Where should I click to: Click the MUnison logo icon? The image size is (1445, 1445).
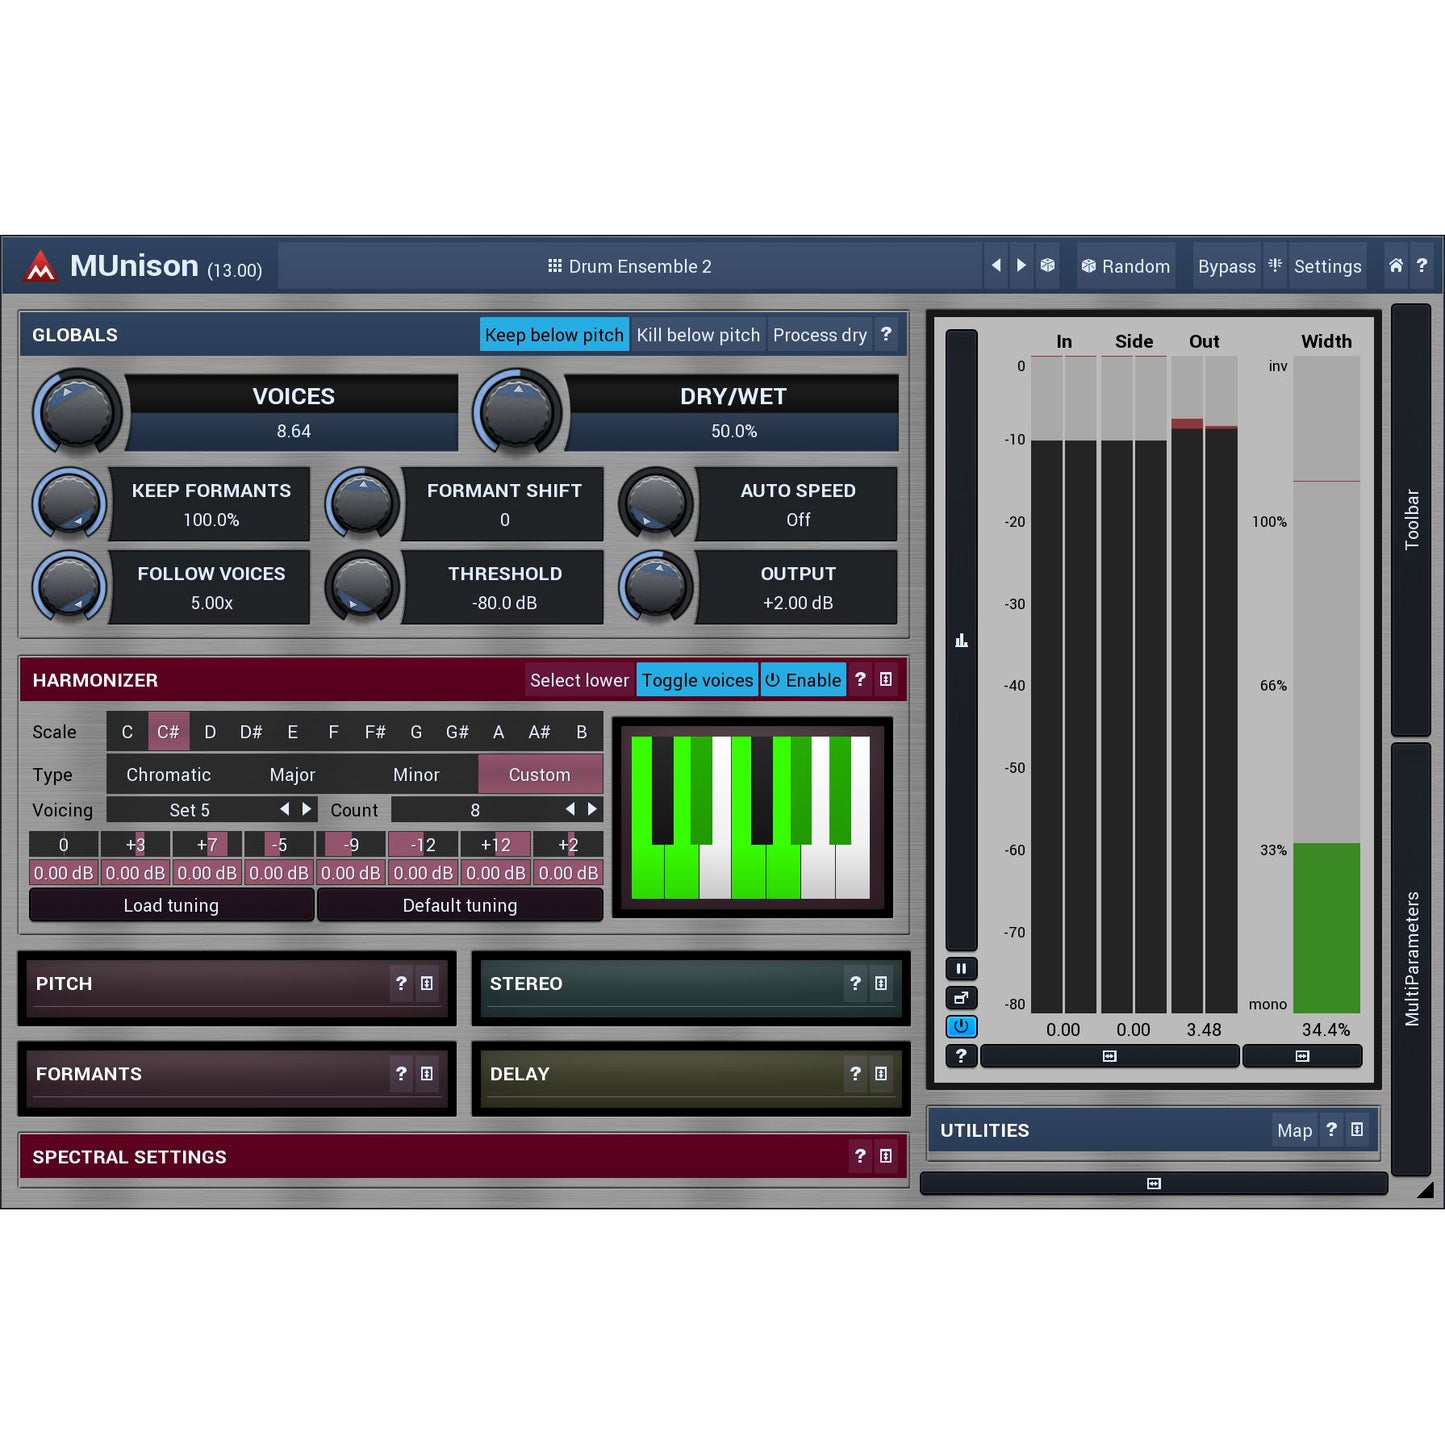coord(41,266)
